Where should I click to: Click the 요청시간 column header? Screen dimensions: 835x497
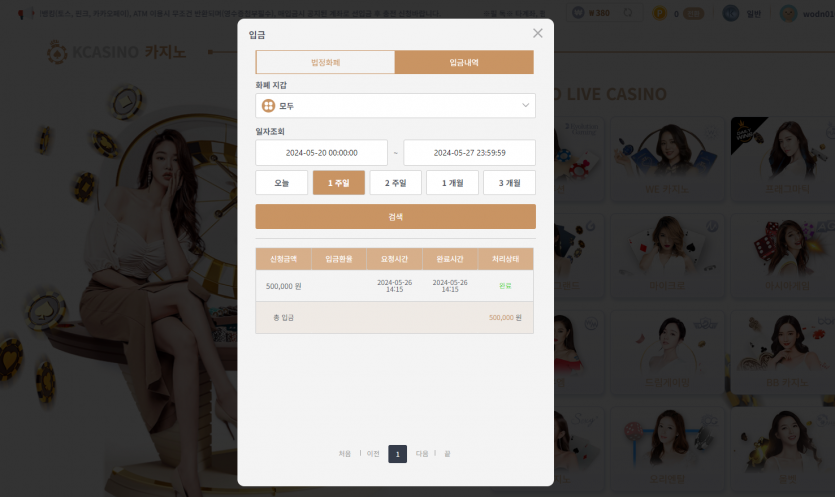click(395, 259)
